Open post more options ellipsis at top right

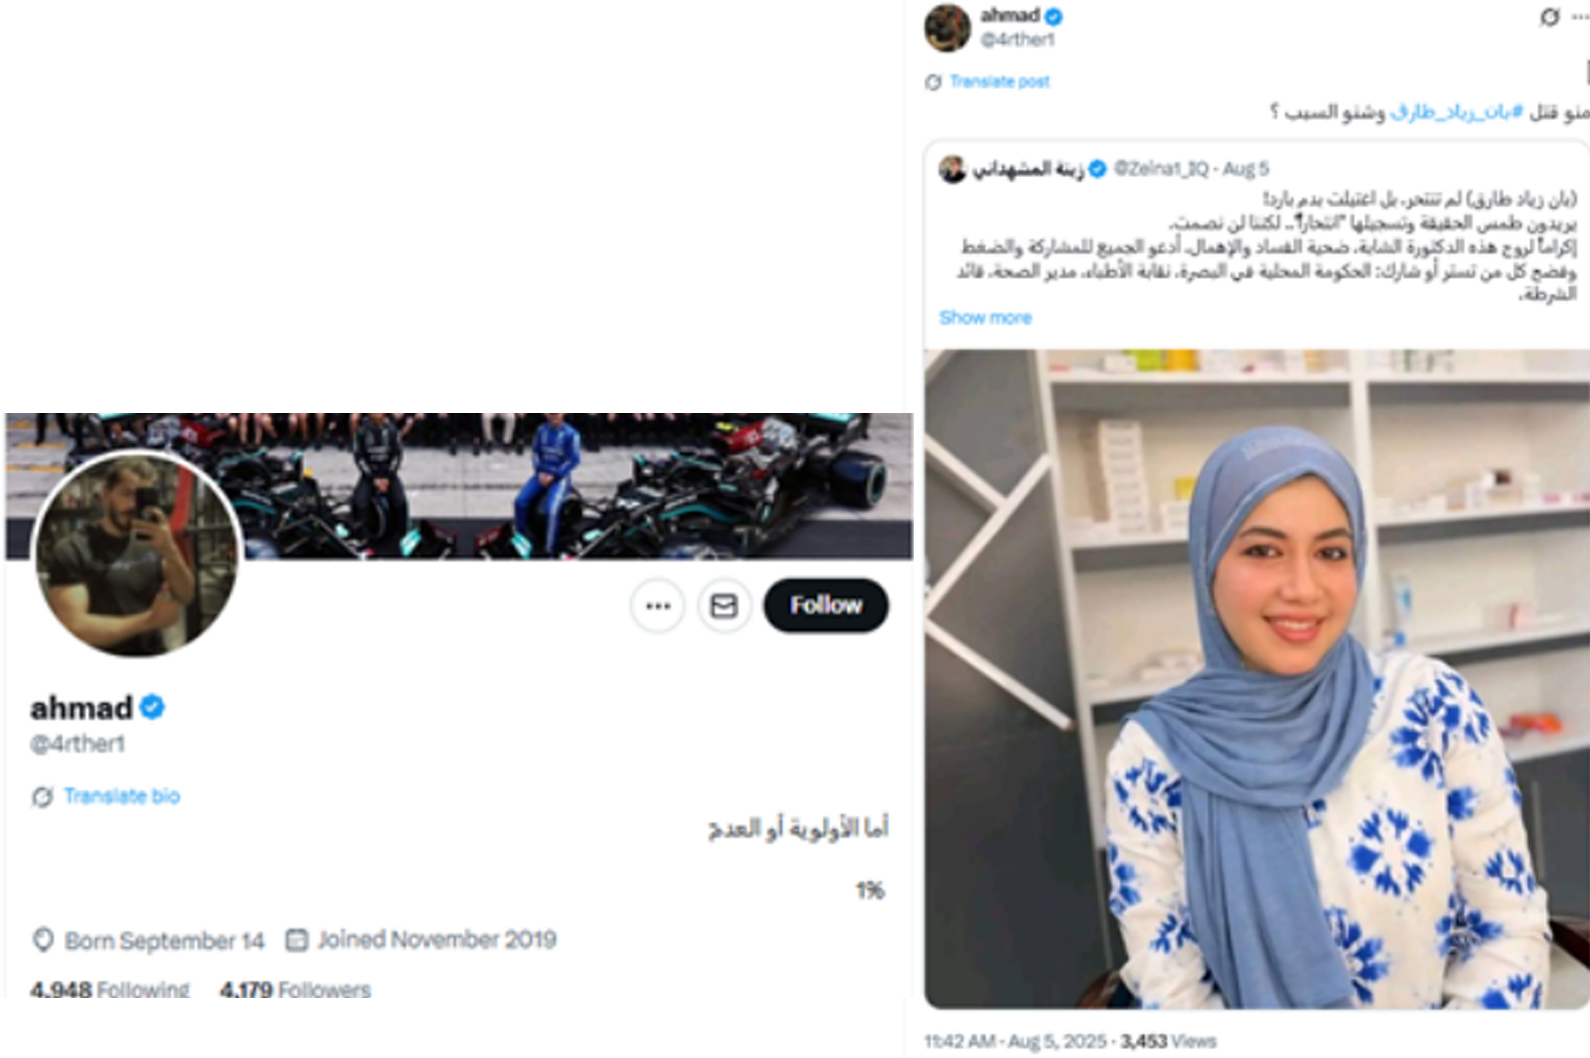(1580, 17)
